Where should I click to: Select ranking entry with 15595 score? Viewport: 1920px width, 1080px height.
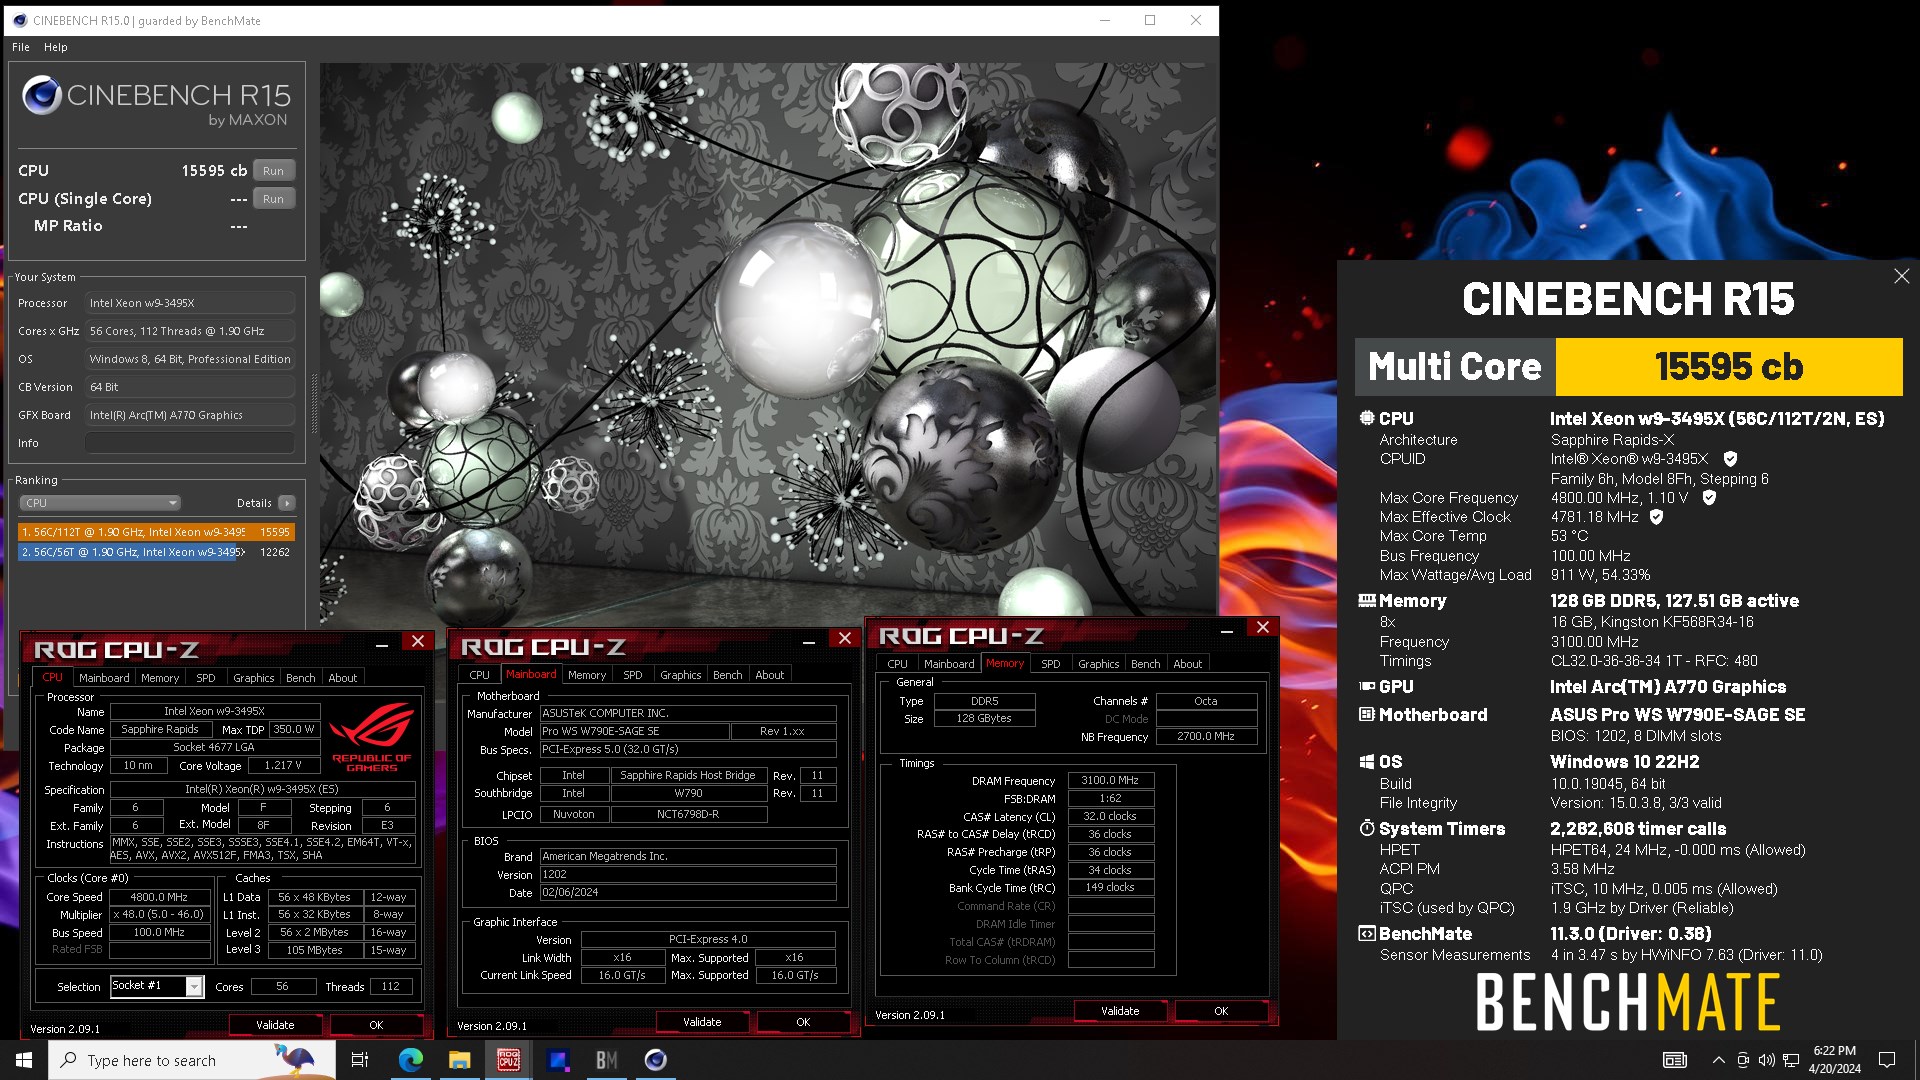tap(156, 532)
